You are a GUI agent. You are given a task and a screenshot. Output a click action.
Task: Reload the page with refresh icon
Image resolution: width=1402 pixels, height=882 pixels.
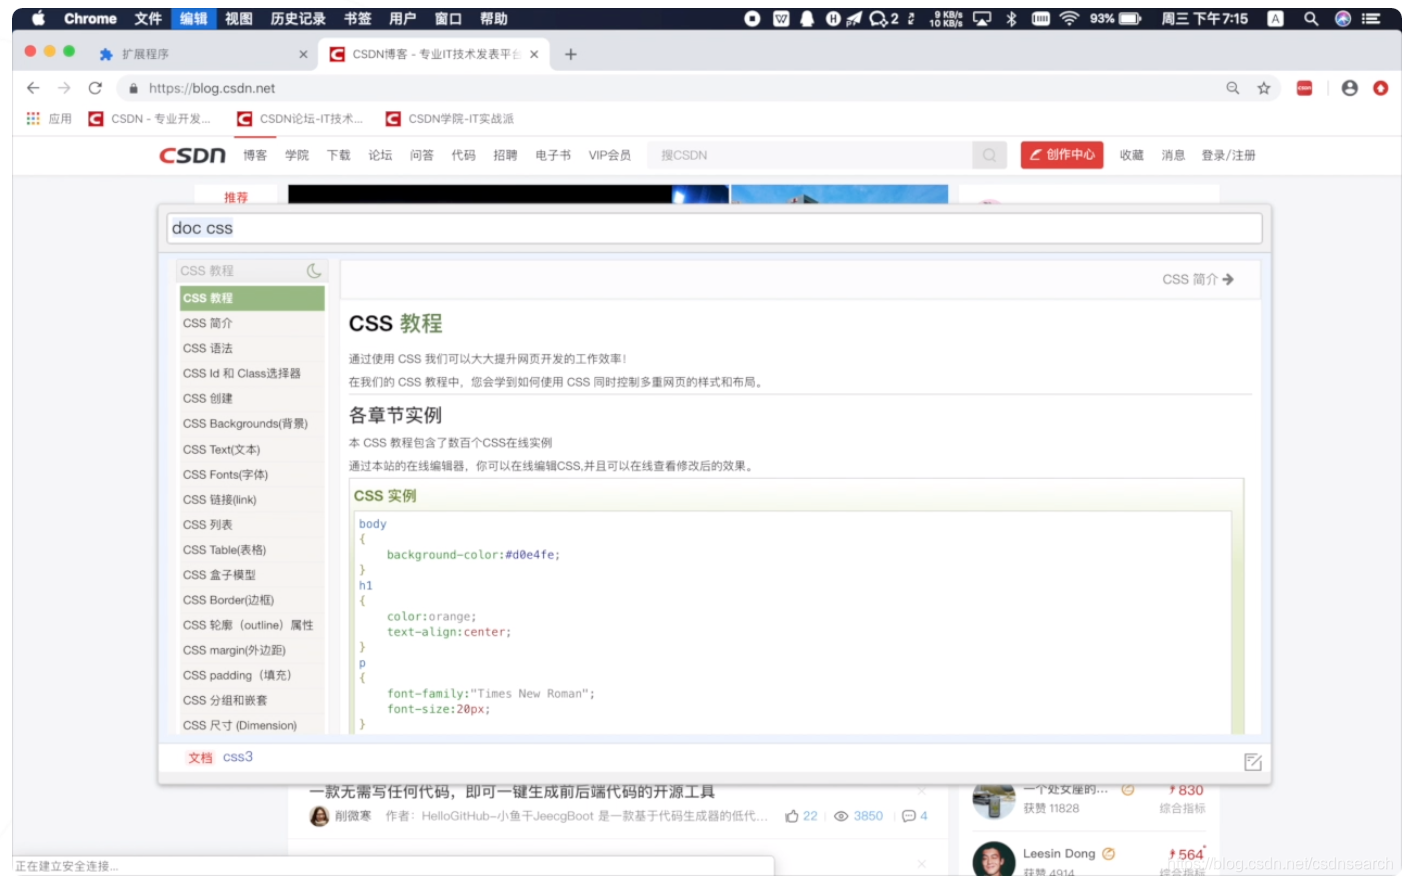[x=95, y=88]
